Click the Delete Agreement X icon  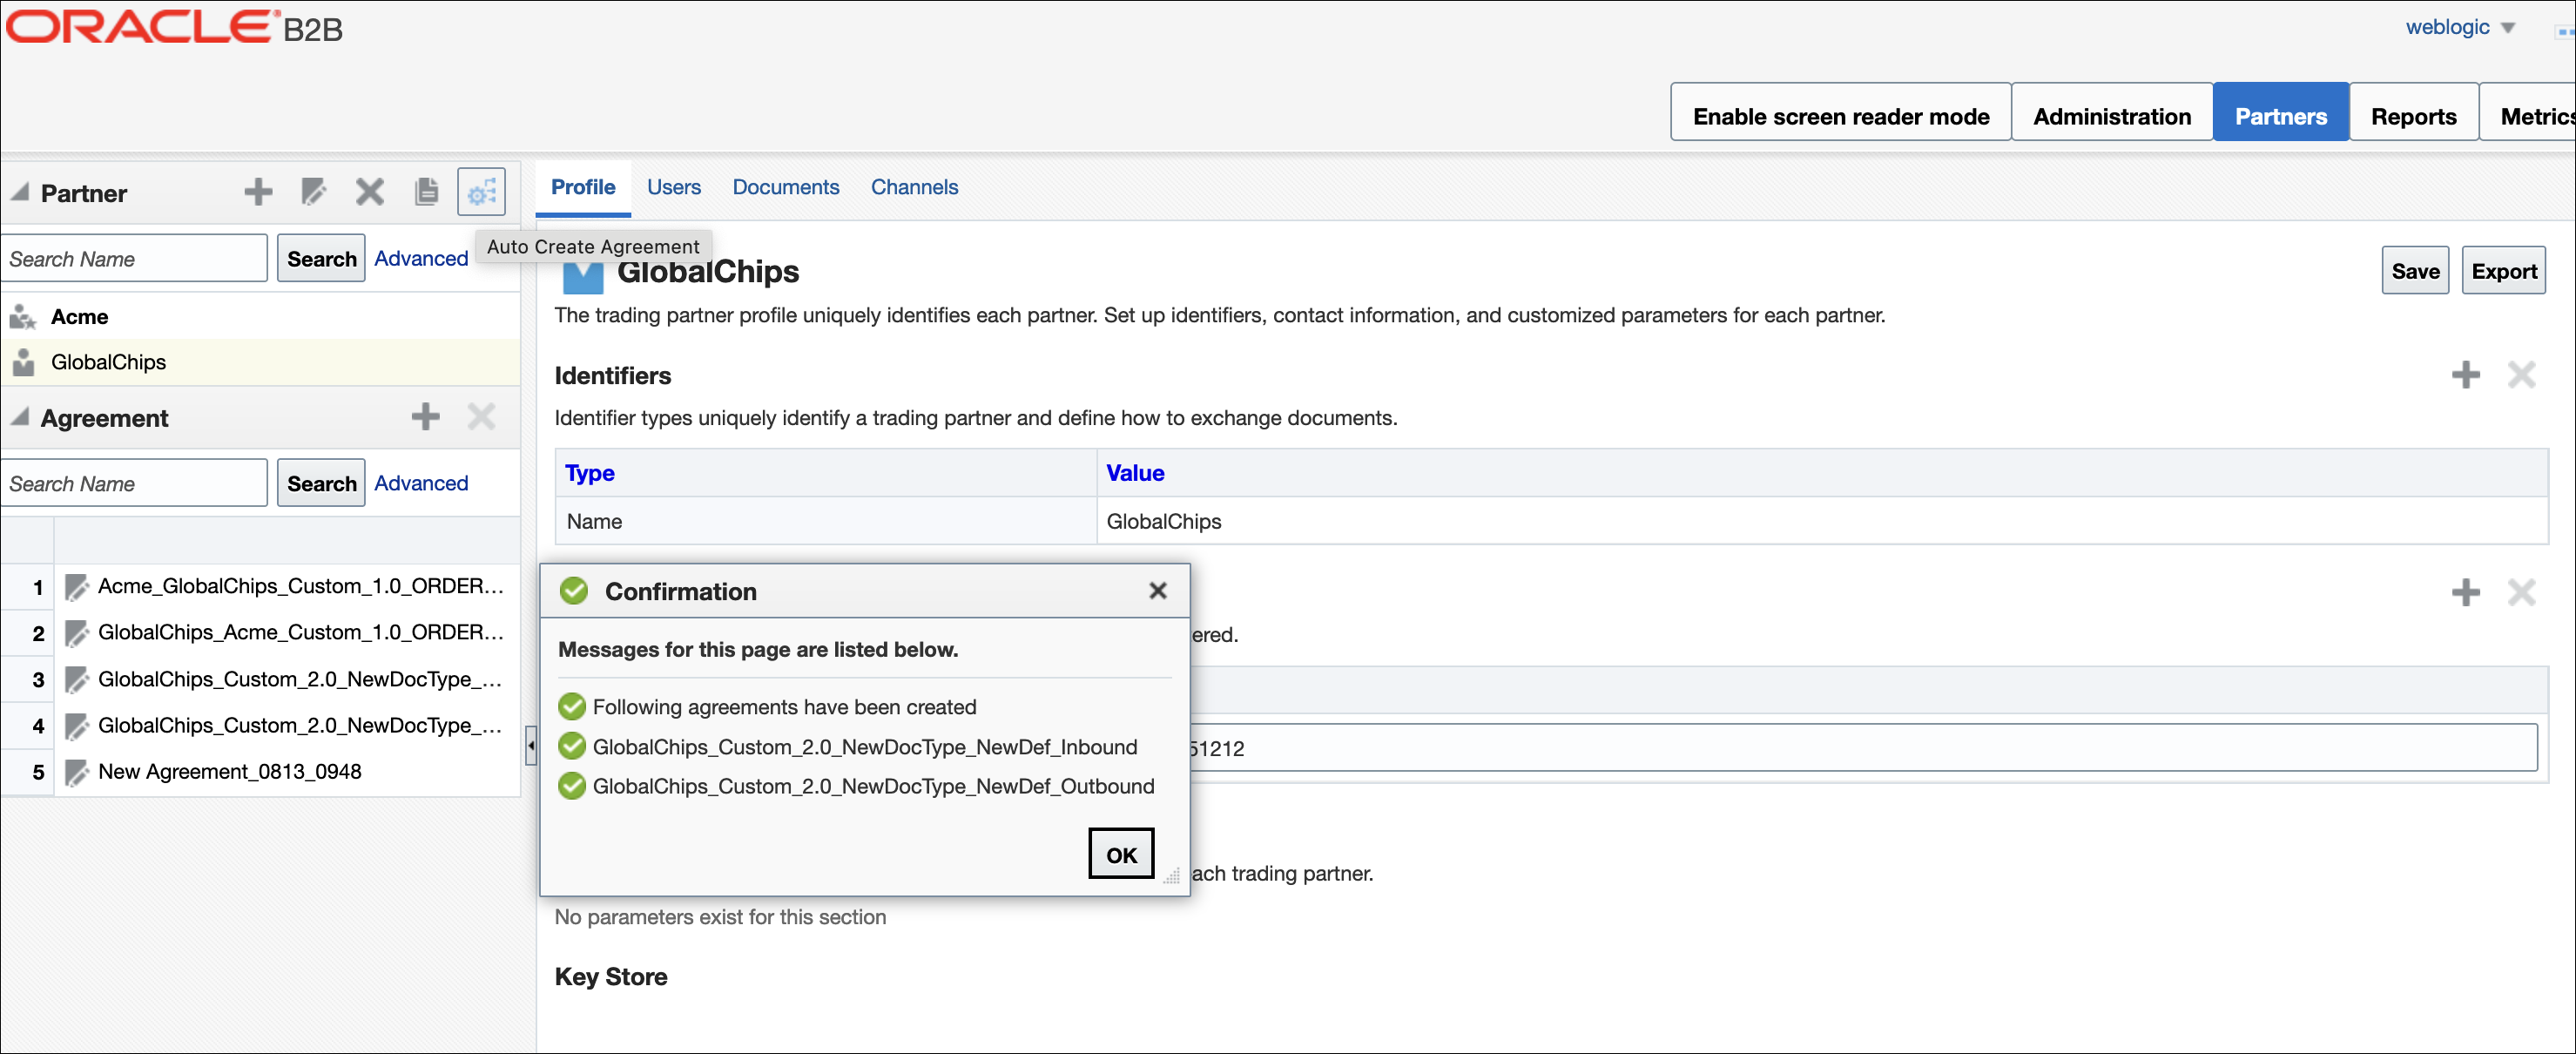pyautogui.click(x=482, y=417)
